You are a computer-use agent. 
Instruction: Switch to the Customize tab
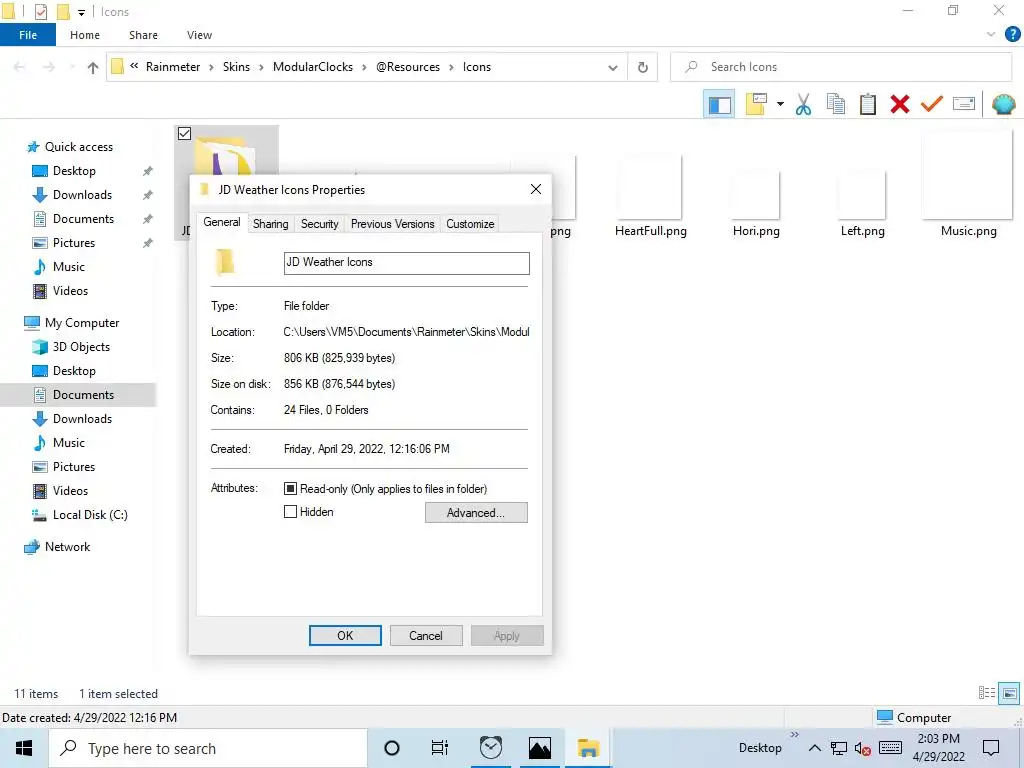[x=470, y=224]
